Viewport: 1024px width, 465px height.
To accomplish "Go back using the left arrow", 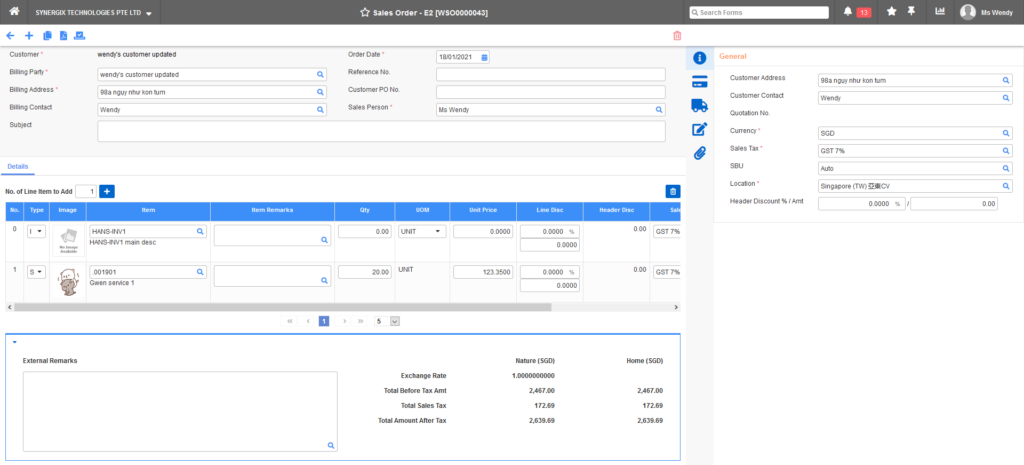I will 10,36.
